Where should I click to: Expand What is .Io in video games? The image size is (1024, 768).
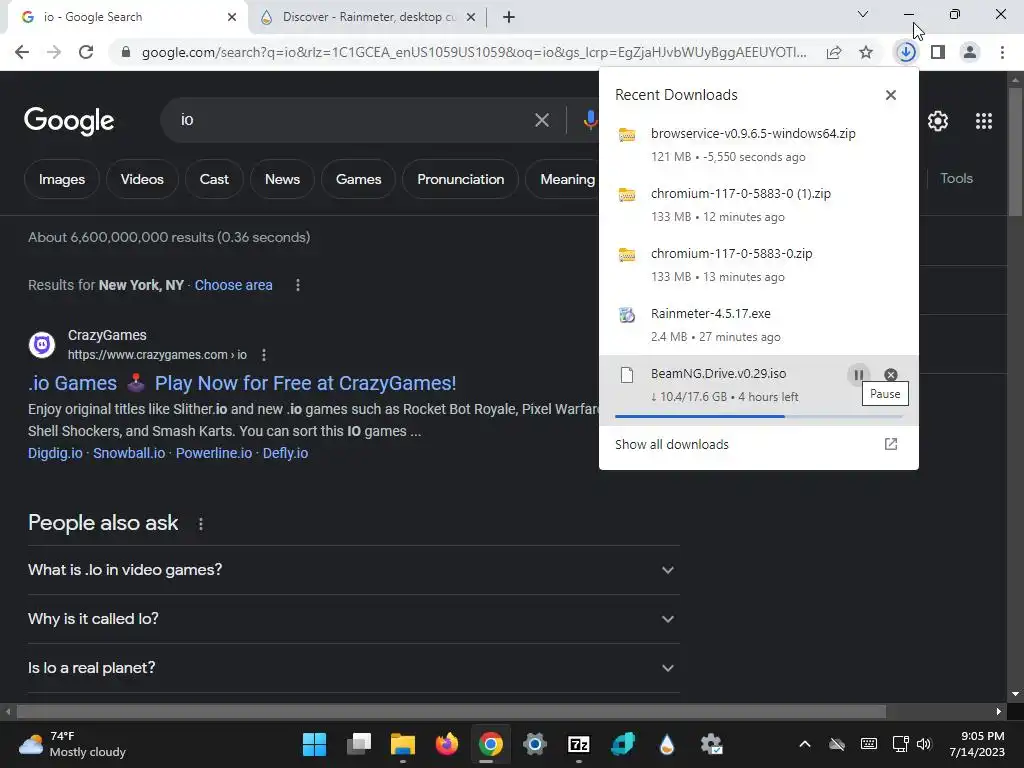click(353, 570)
